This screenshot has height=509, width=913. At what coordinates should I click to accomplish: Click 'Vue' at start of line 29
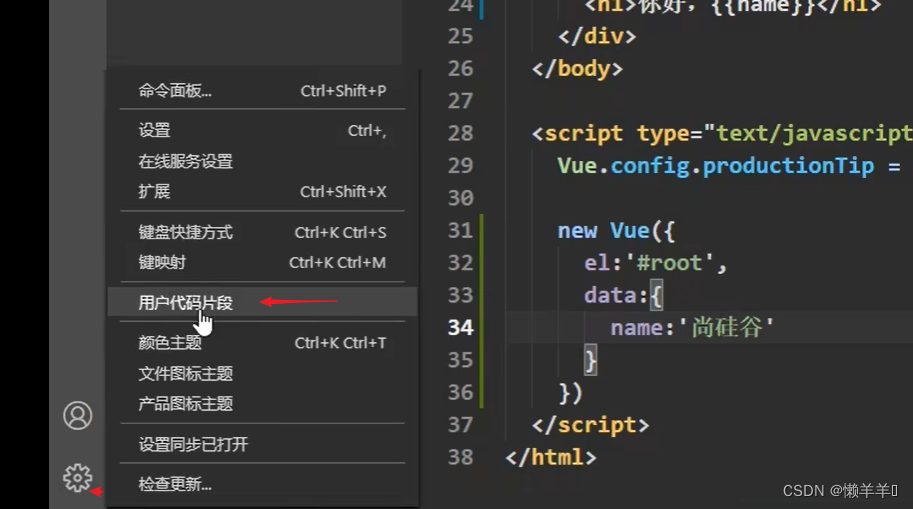pyautogui.click(x=577, y=166)
